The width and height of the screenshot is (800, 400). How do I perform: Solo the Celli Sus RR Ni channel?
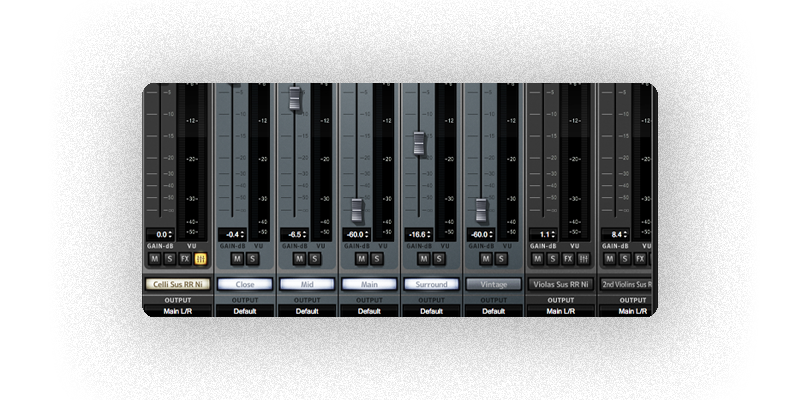(x=169, y=258)
